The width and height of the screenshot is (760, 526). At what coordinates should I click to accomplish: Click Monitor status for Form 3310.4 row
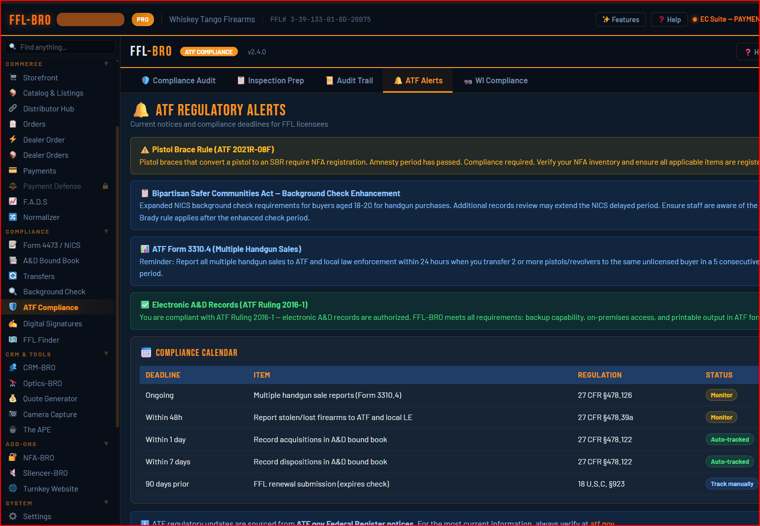(x=721, y=395)
